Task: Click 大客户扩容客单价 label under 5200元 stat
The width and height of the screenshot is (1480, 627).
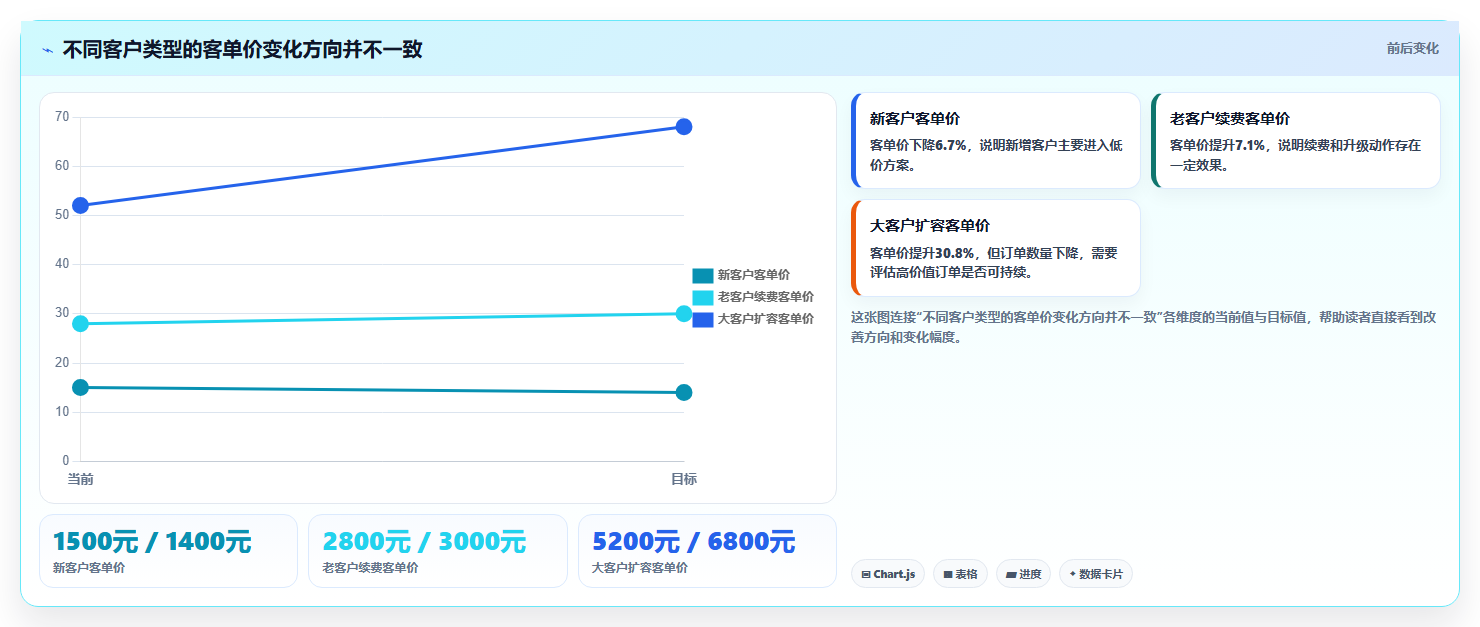Action: pos(640,568)
